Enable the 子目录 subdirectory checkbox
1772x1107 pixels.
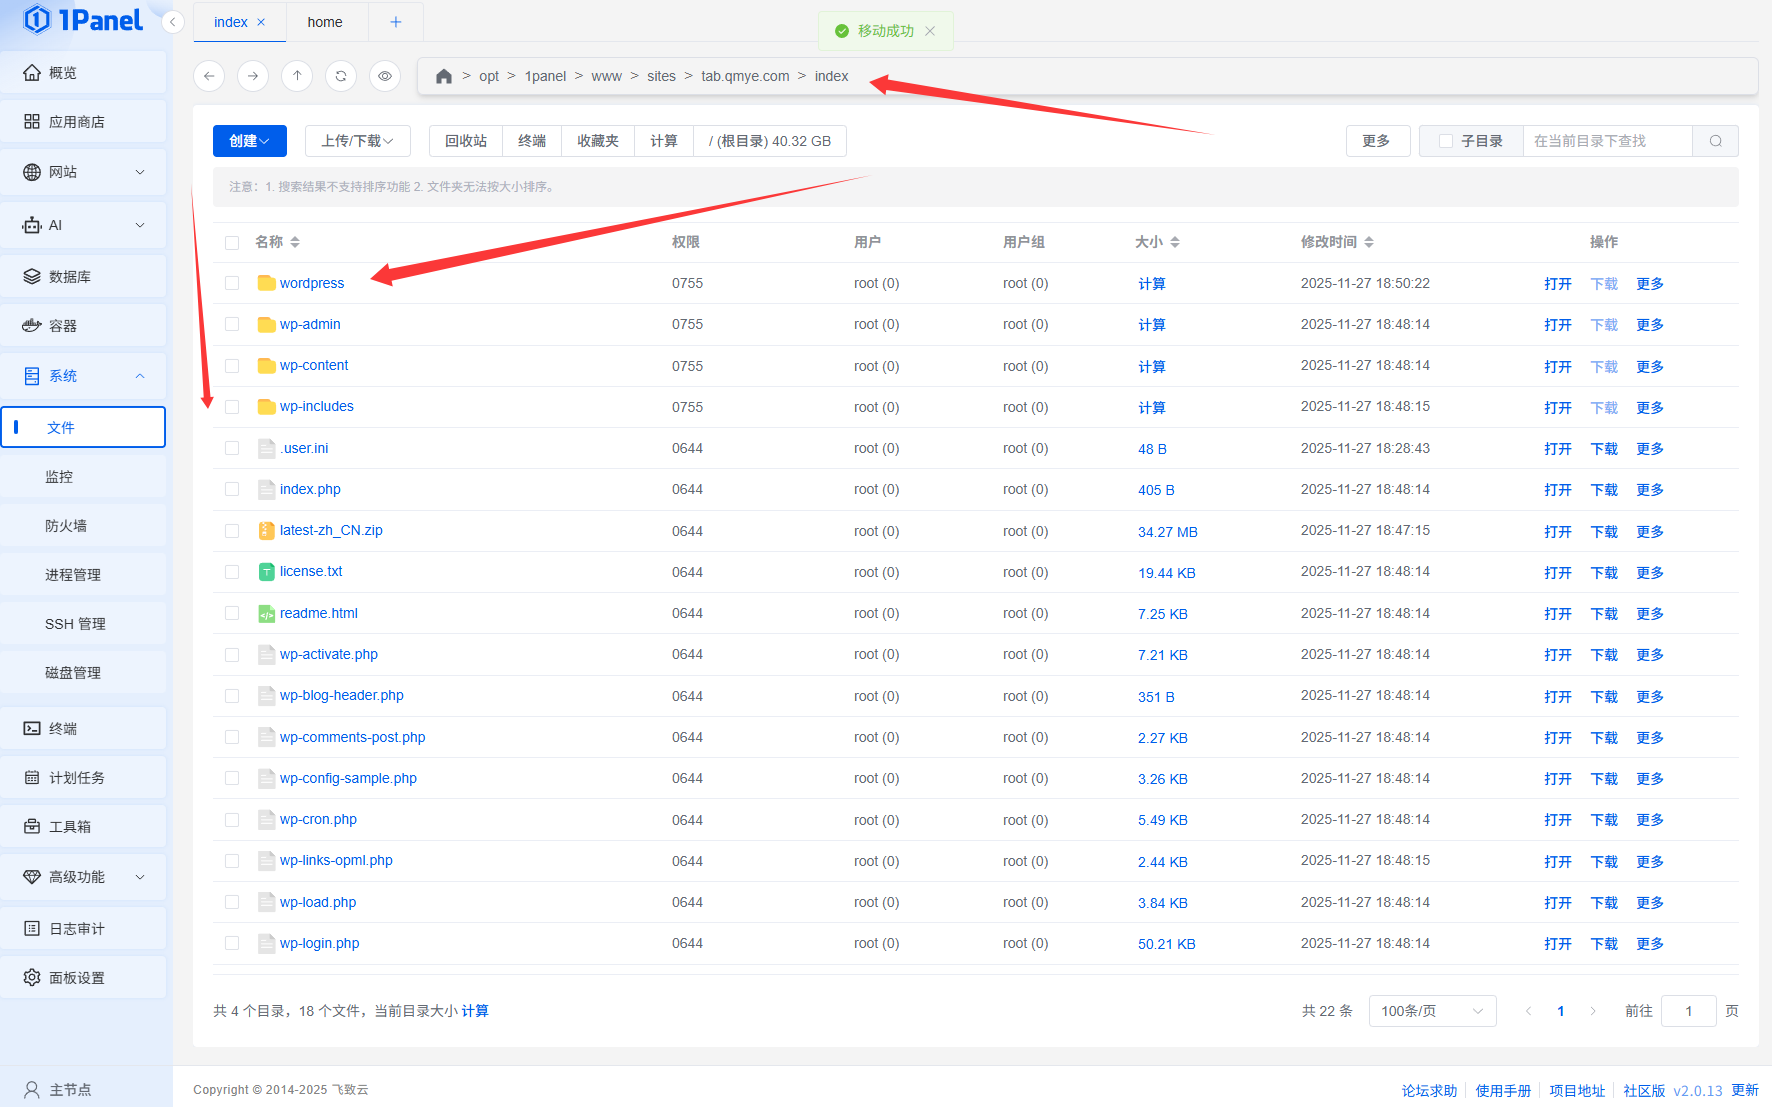(1445, 141)
